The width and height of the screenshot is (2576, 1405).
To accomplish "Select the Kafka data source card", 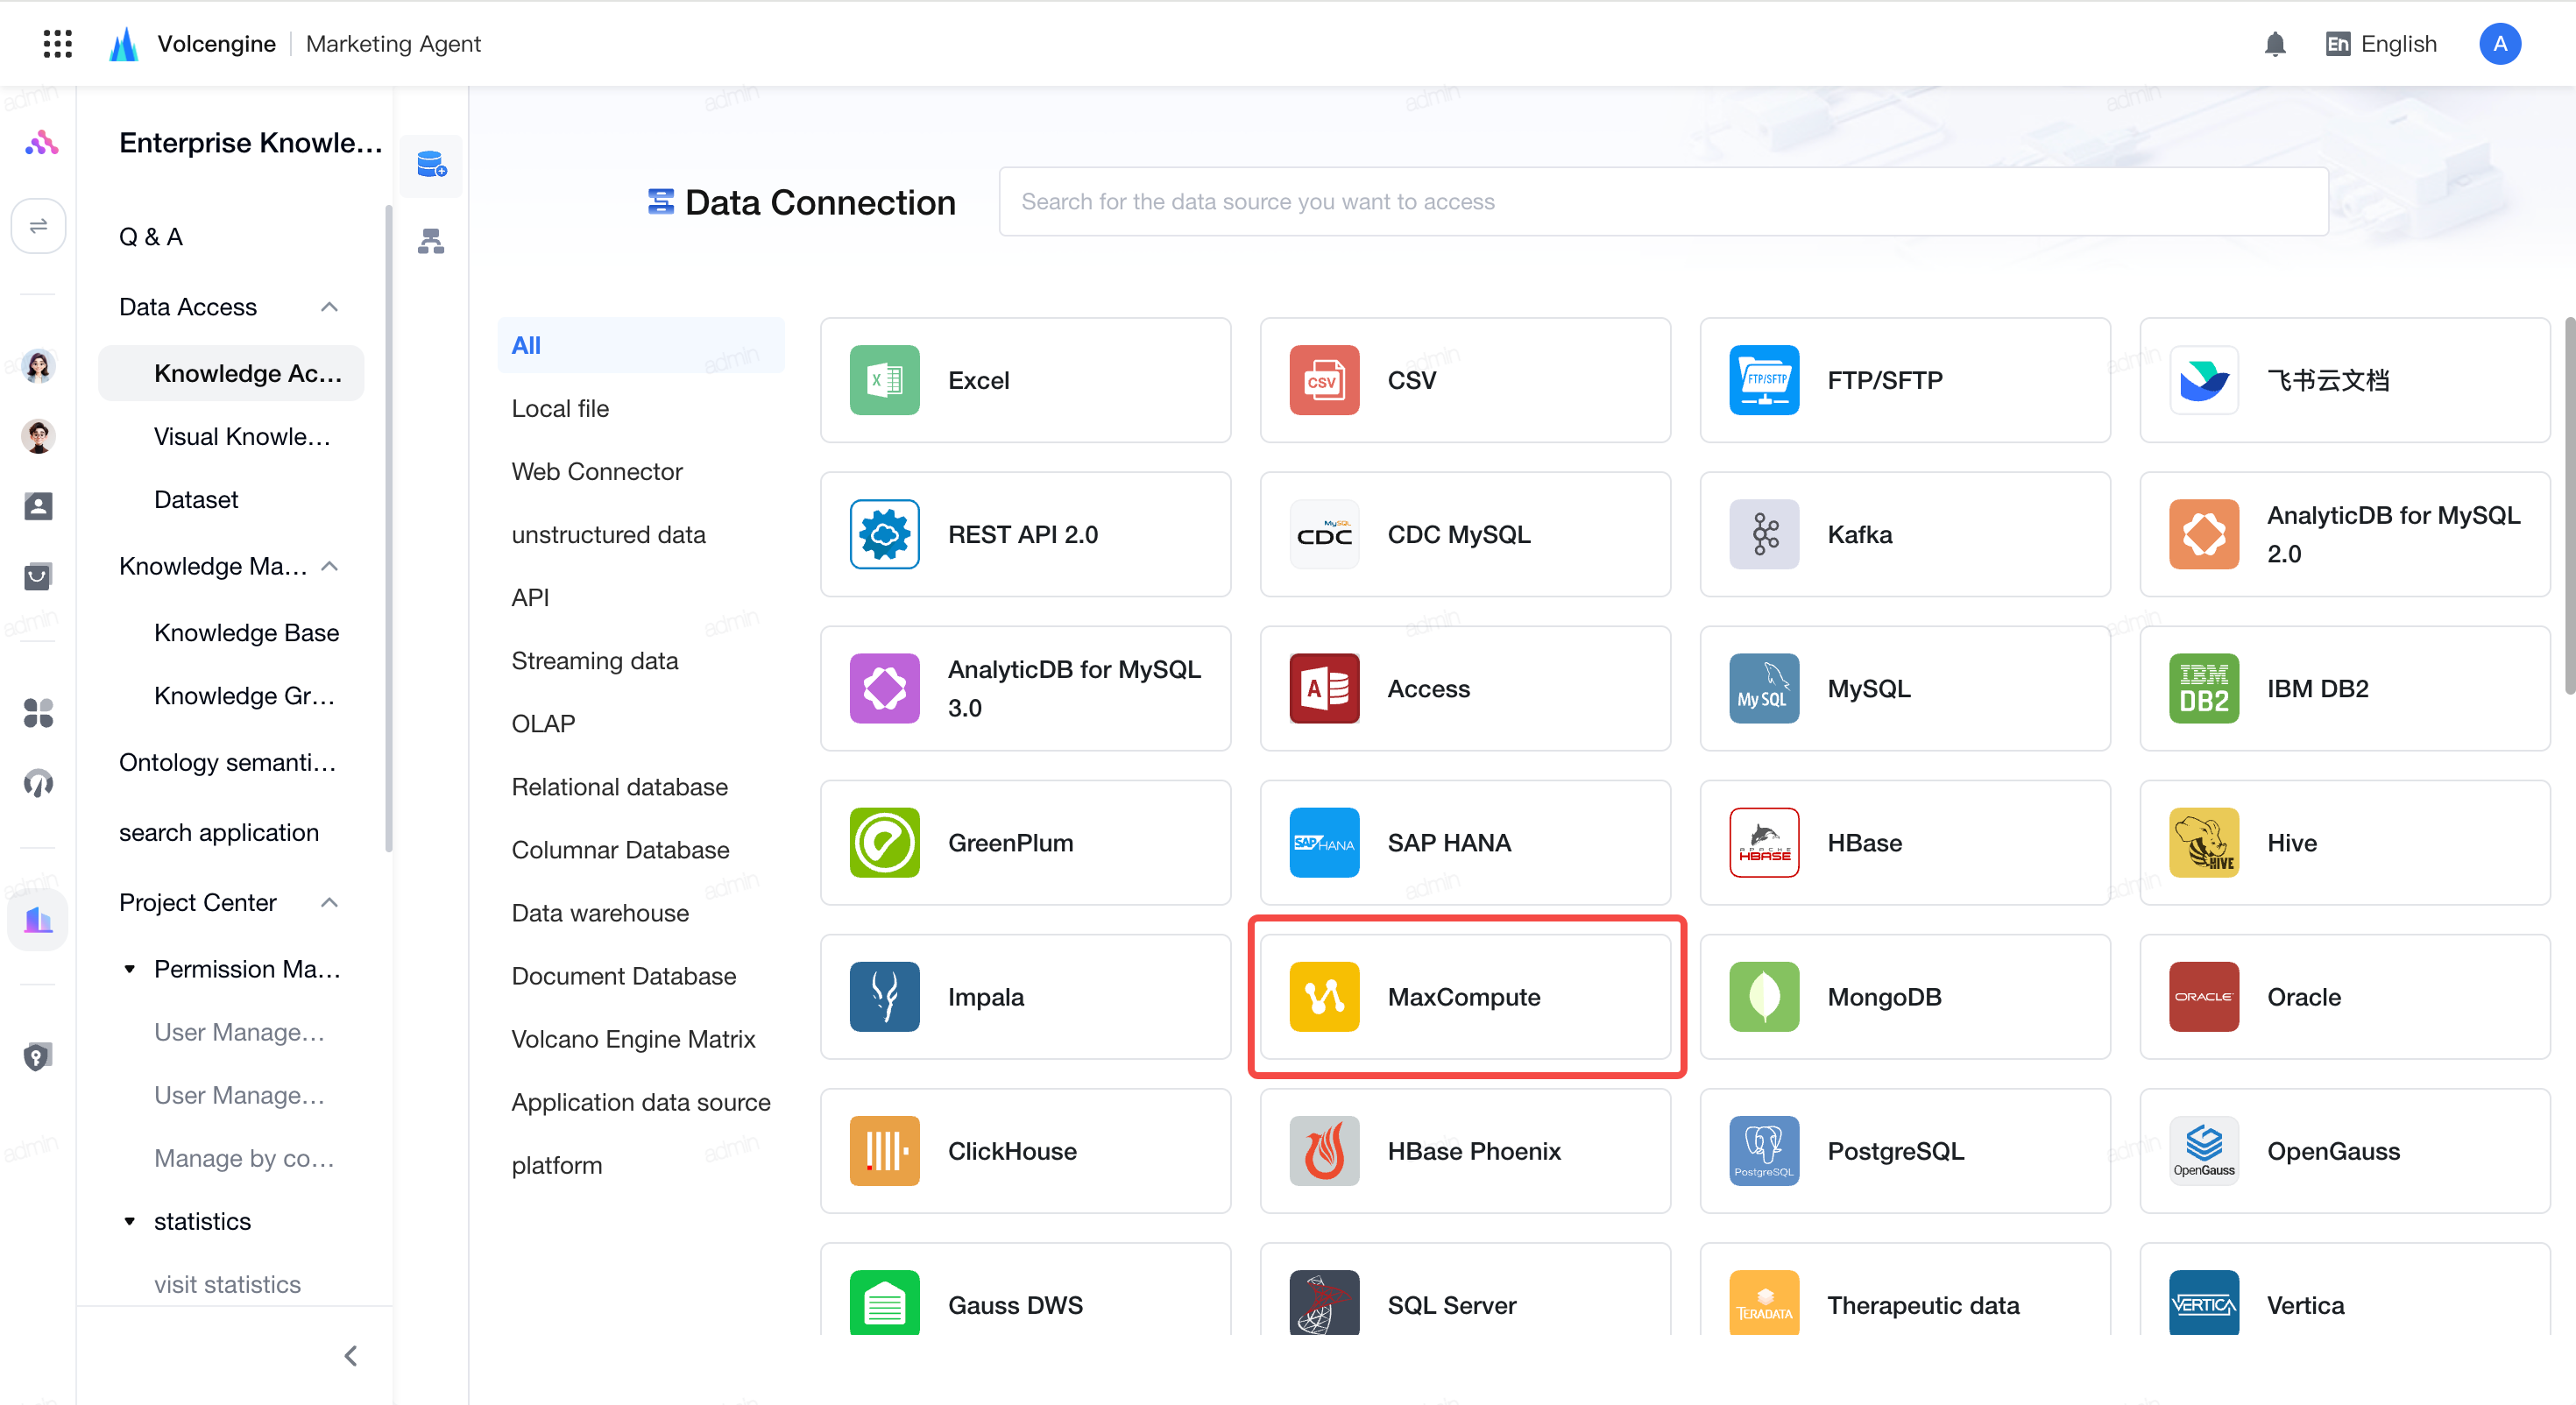I will coord(1905,534).
